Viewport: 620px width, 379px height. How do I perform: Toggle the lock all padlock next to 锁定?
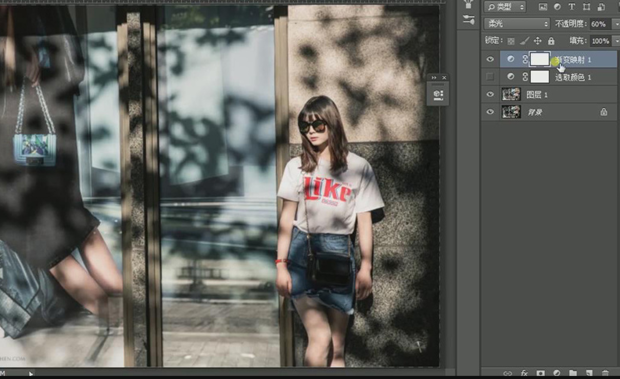[551, 41]
